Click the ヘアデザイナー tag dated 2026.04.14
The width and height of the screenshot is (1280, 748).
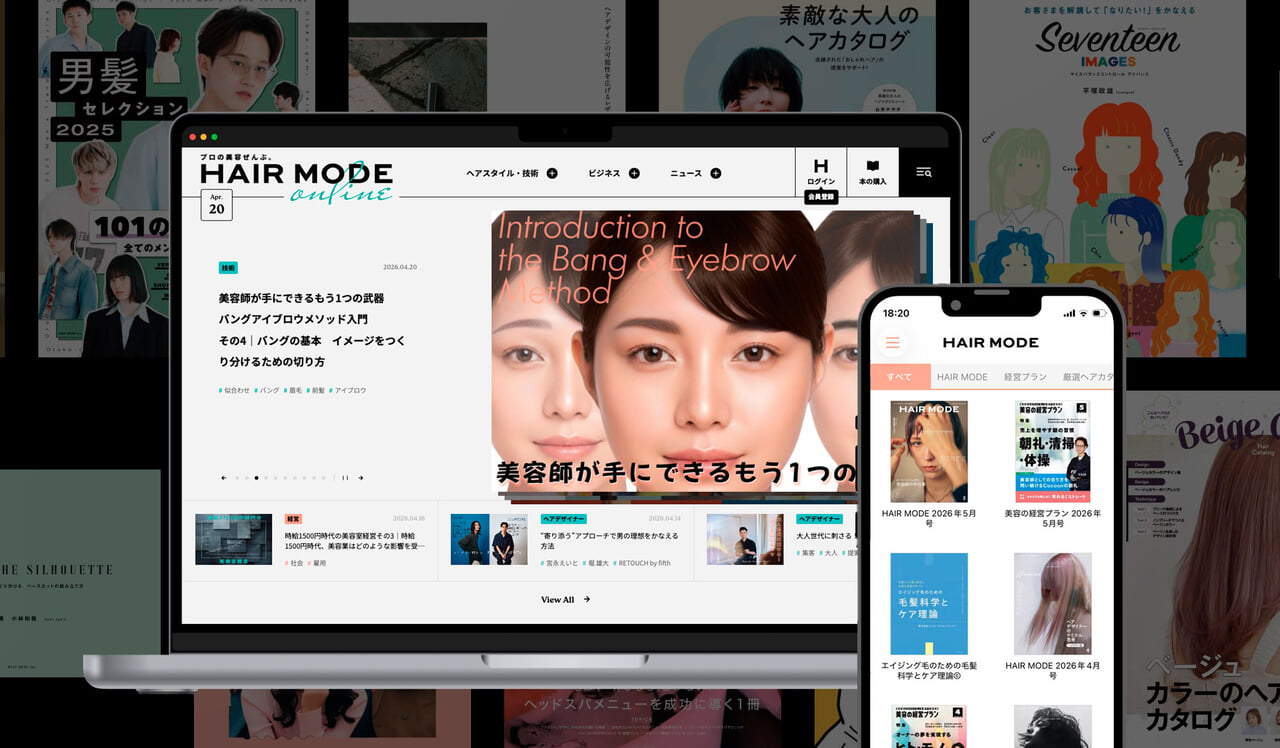click(564, 519)
